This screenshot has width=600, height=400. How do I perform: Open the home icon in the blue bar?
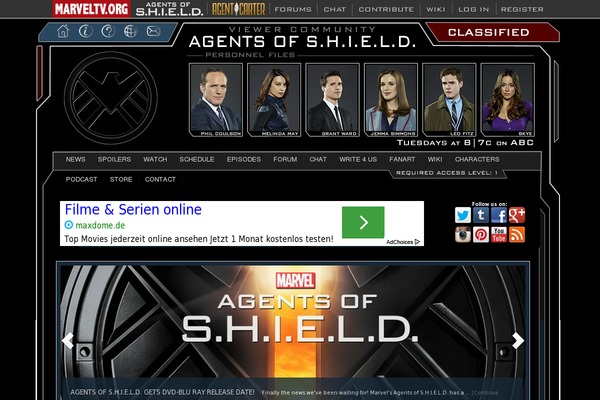coord(63,31)
